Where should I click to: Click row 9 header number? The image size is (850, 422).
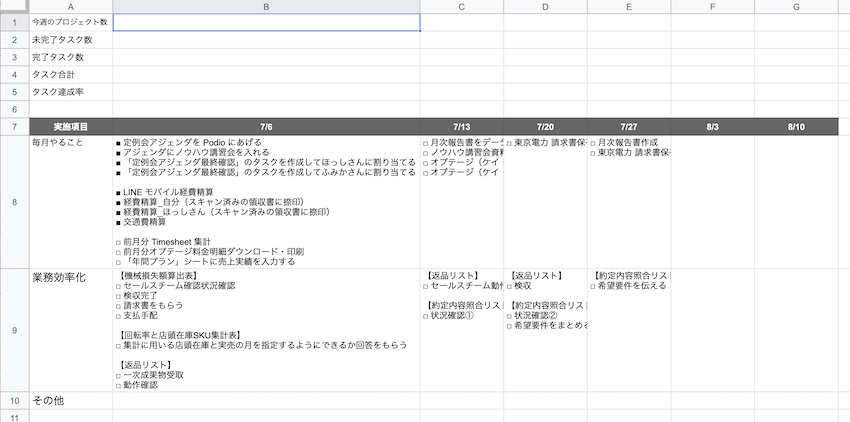coord(13,329)
